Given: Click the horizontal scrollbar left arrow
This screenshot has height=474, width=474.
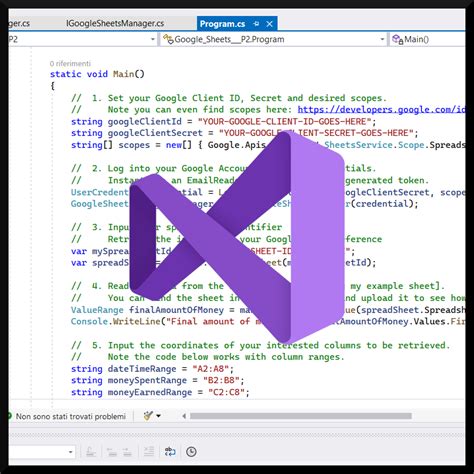Looking at the screenshot, I should 184,416.
